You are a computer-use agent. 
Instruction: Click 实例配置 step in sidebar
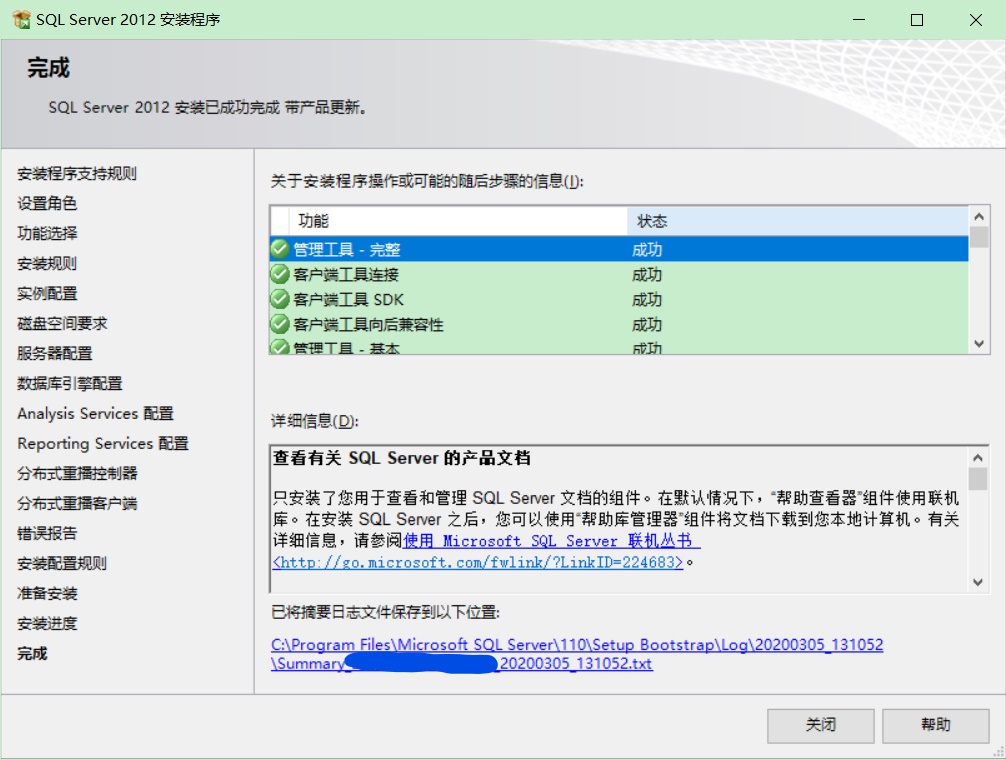click(x=47, y=294)
